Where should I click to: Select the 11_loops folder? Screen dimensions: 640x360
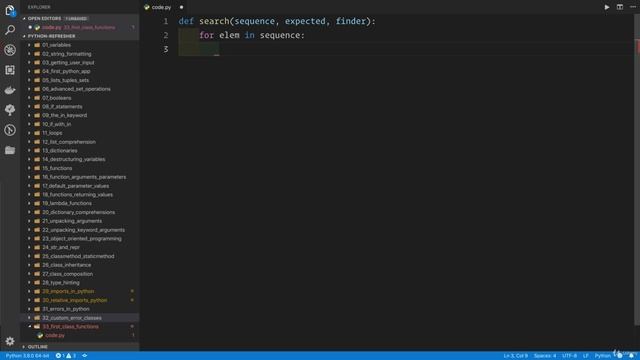coord(80,133)
